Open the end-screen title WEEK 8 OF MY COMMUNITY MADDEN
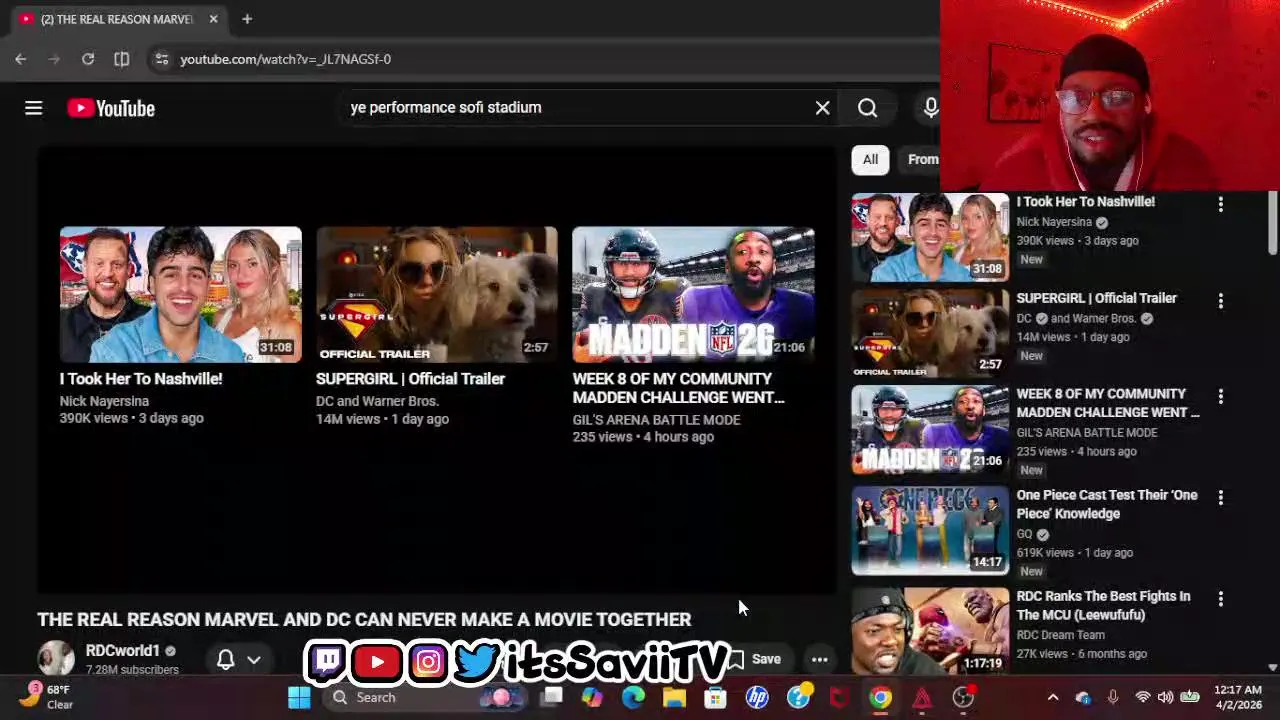 [678, 388]
